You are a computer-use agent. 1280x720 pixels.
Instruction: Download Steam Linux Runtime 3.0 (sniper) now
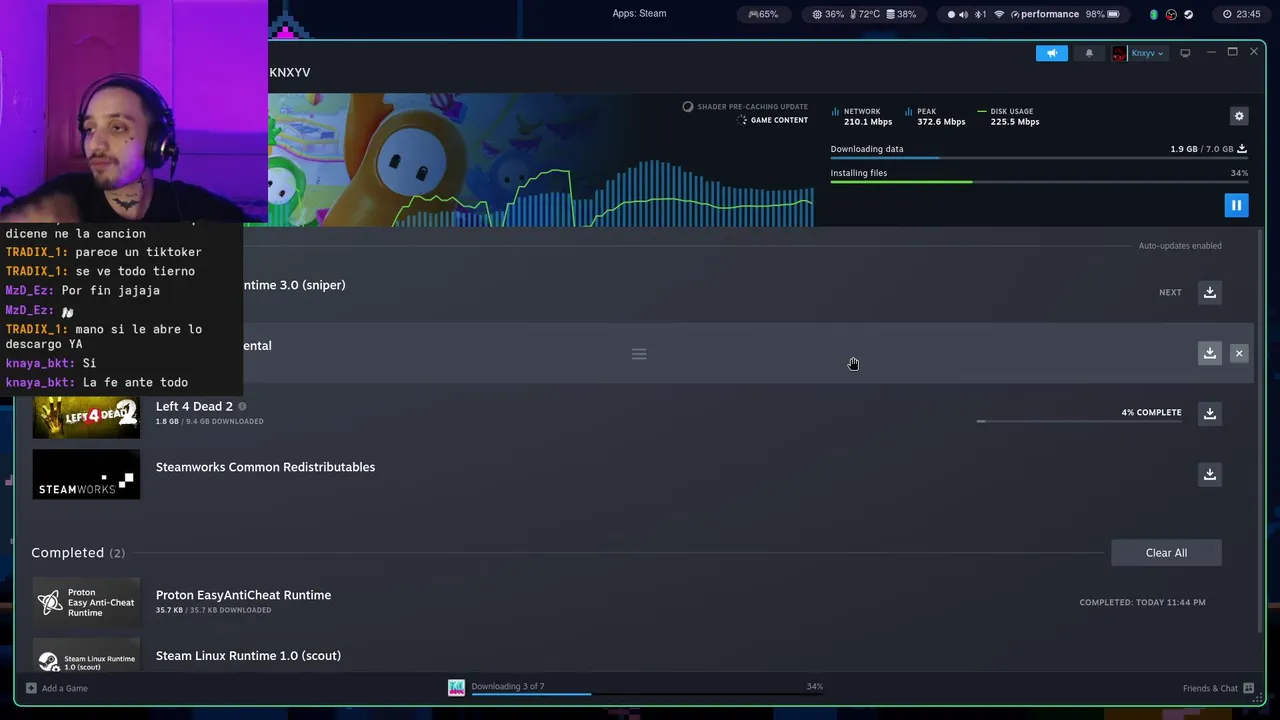[x=1210, y=292]
